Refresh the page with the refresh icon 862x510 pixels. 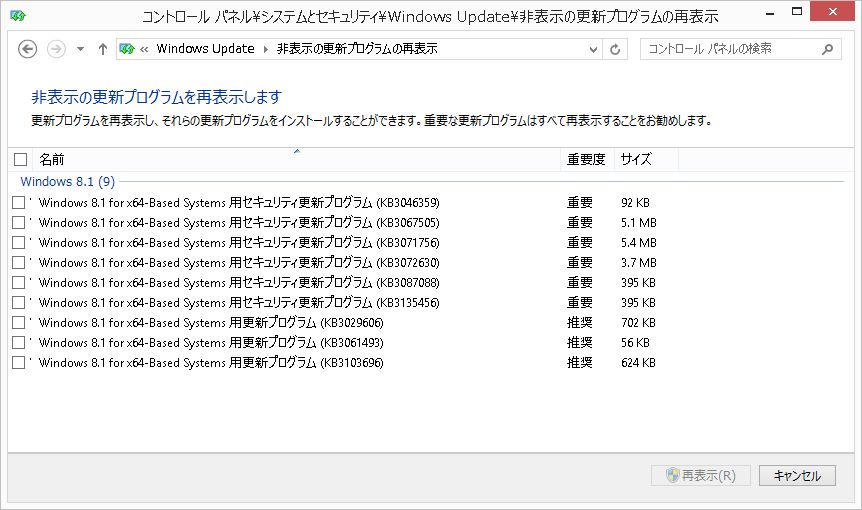coord(615,49)
